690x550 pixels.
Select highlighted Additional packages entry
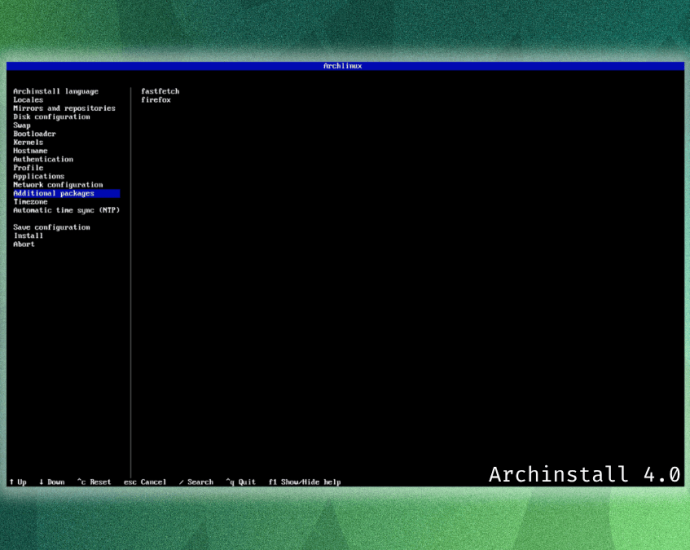tap(66, 193)
